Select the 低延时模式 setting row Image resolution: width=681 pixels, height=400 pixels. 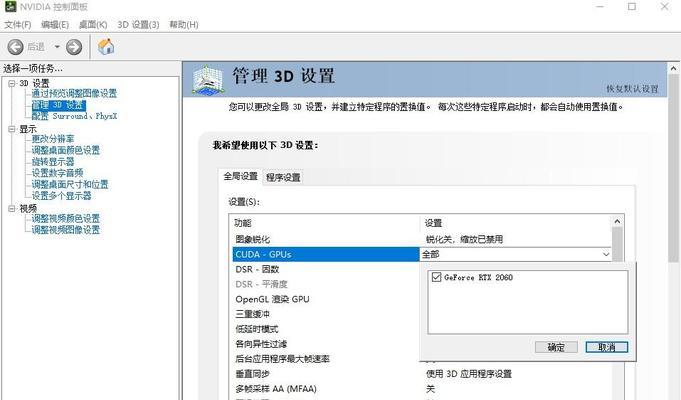coord(326,329)
